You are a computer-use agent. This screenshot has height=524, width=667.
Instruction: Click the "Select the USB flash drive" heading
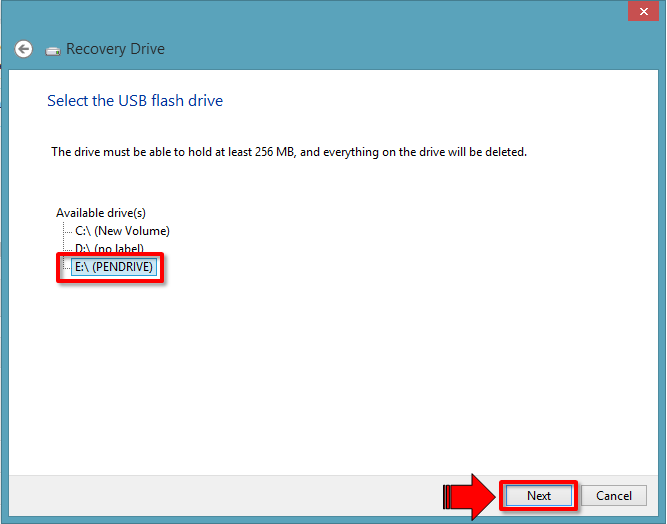coord(135,101)
